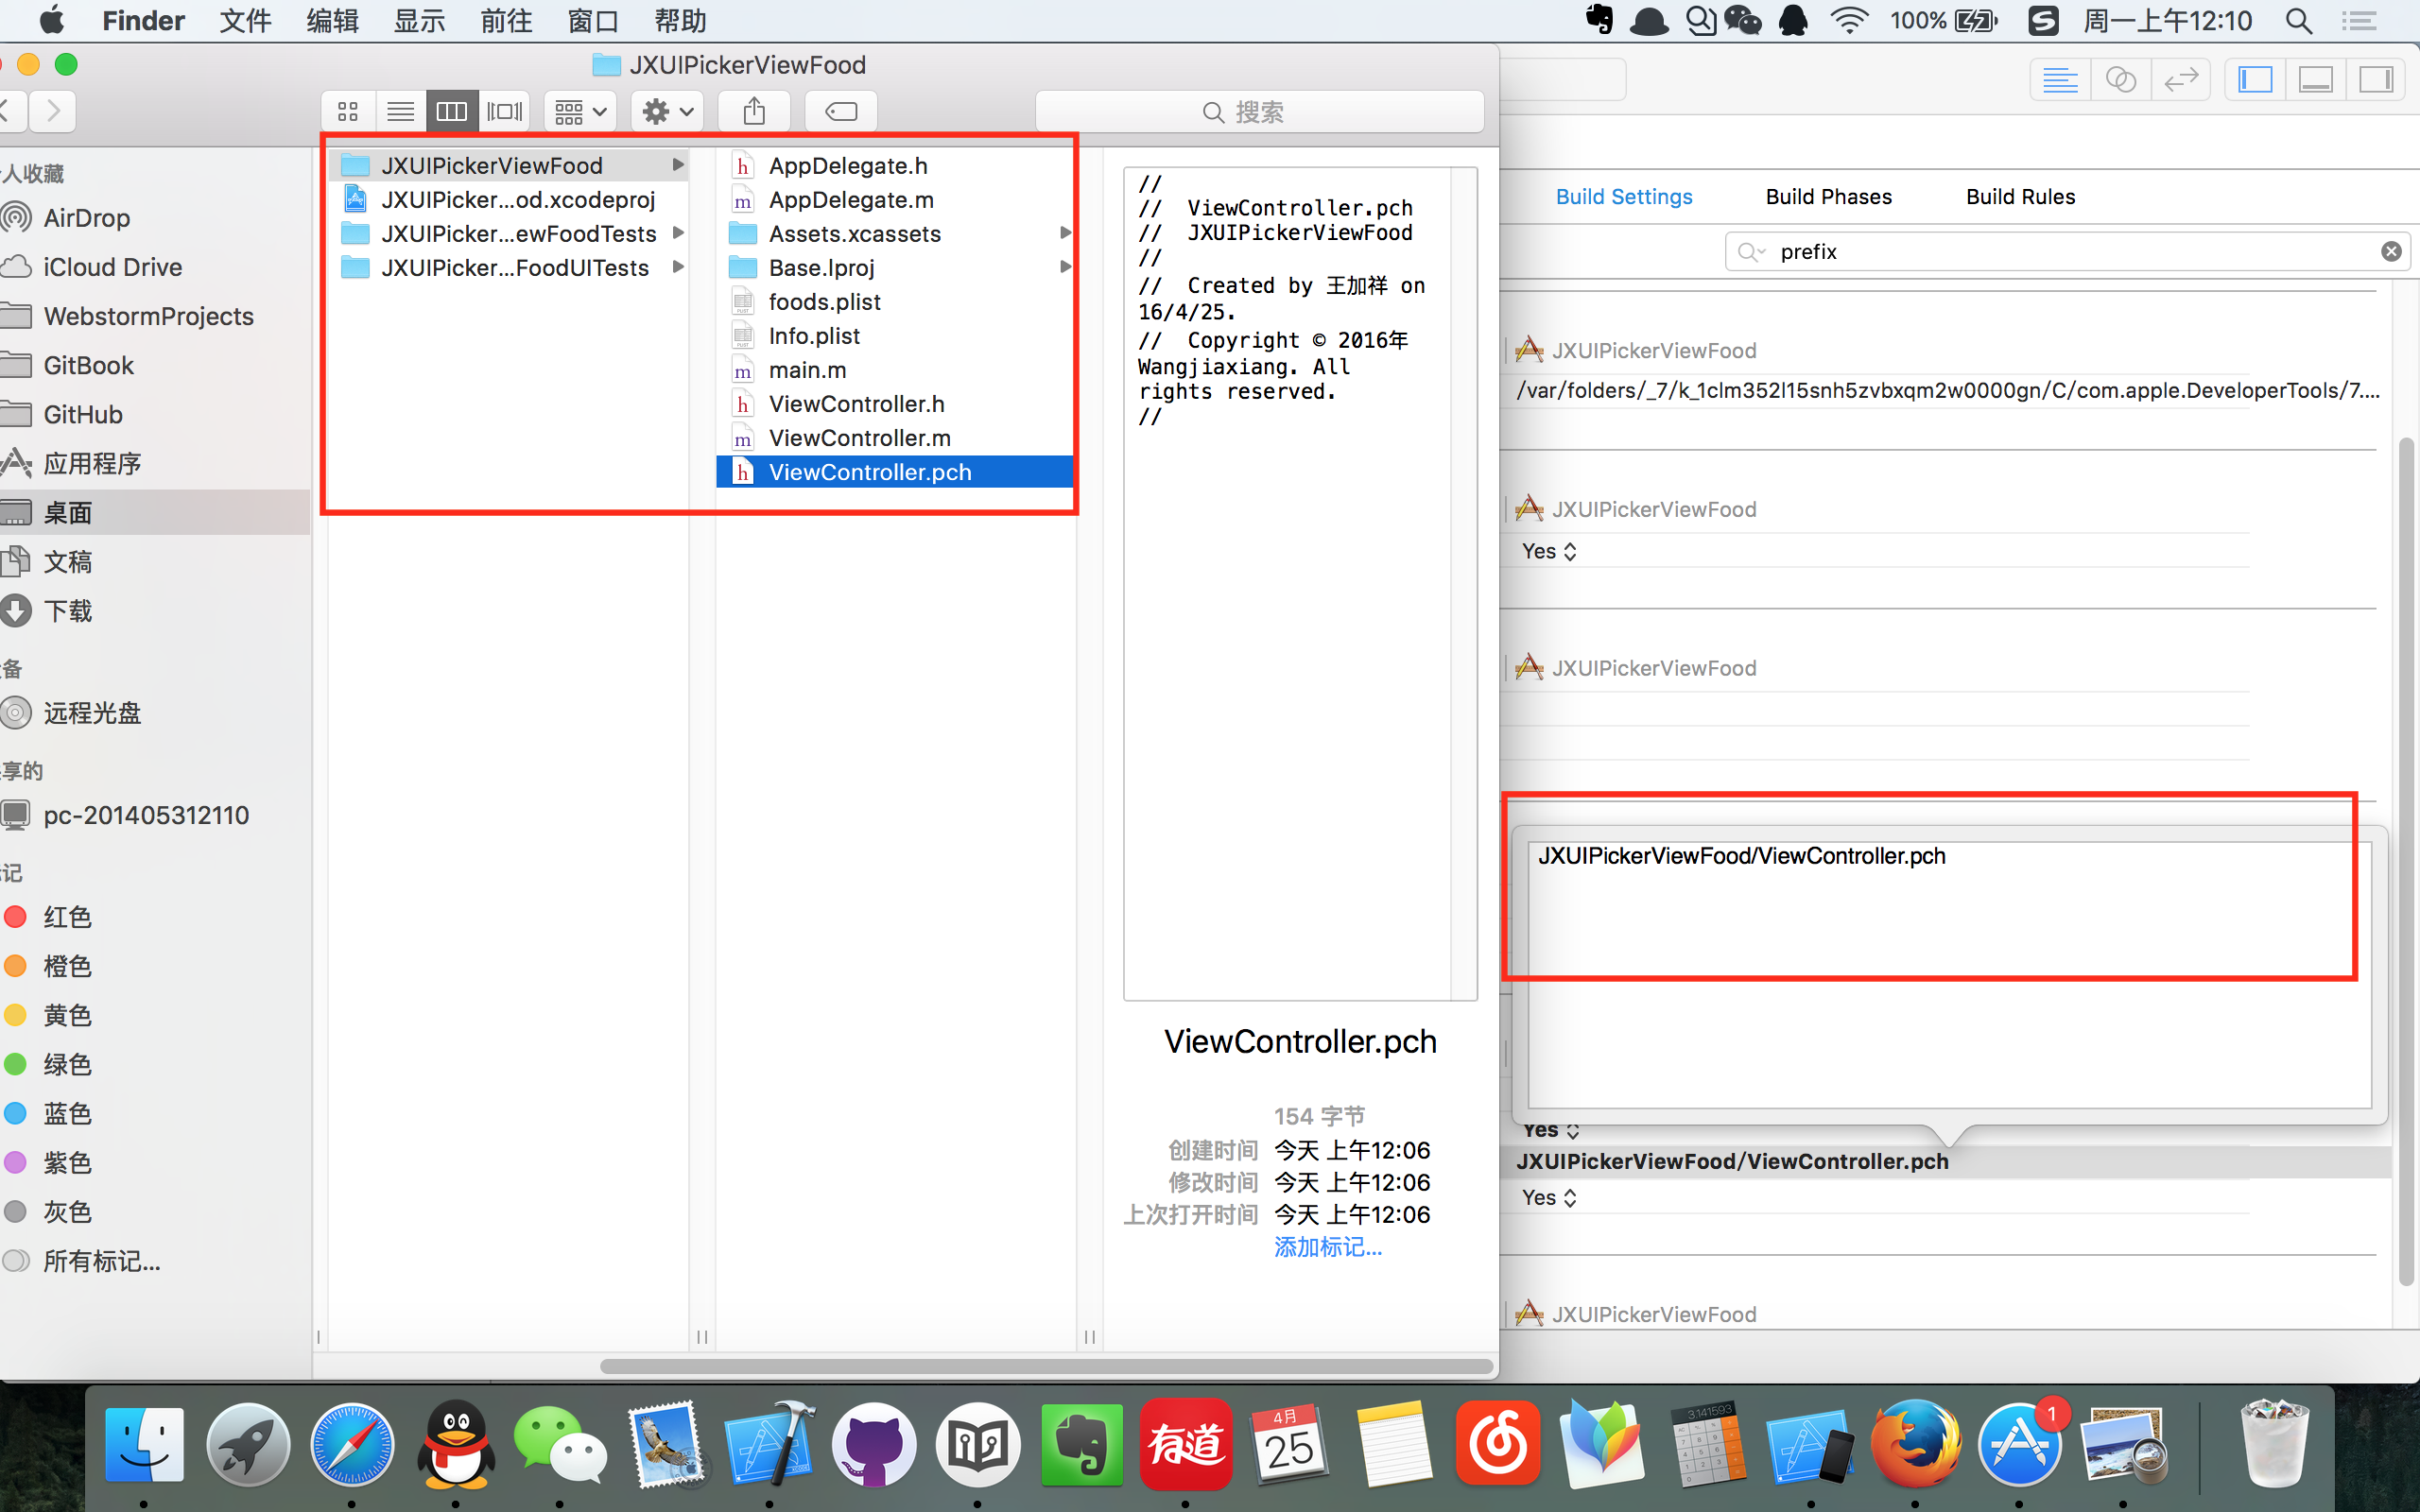Select pc-201405312110 shared computer
Image resolution: width=2420 pixels, height=1512 pixels.
pyautogui.click(x=146, y=815)
